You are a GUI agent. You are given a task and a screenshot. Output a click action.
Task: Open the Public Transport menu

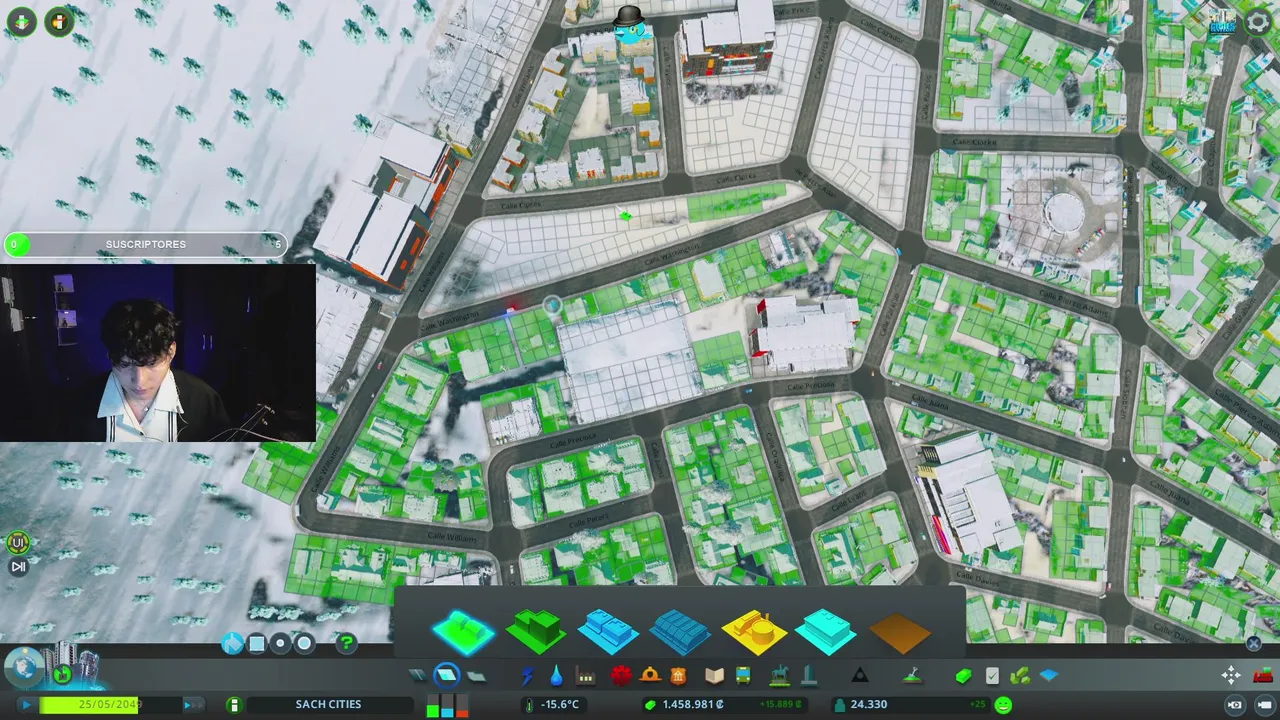[x=743, y=677]
